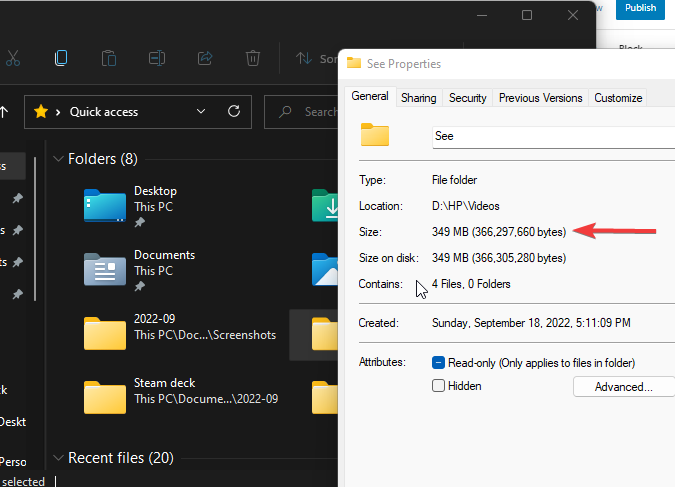Screen dimensions: 675x487
Task: Switch to the General tab
Action: [370, 96]
